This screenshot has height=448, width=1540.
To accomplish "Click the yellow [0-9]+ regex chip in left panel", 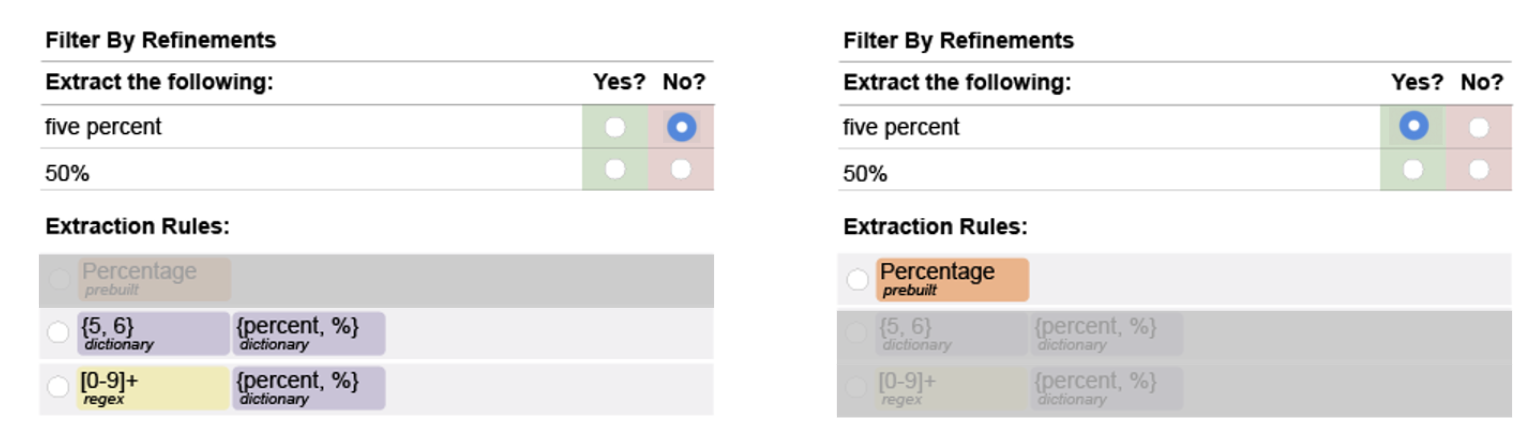I will coord(153,387).
